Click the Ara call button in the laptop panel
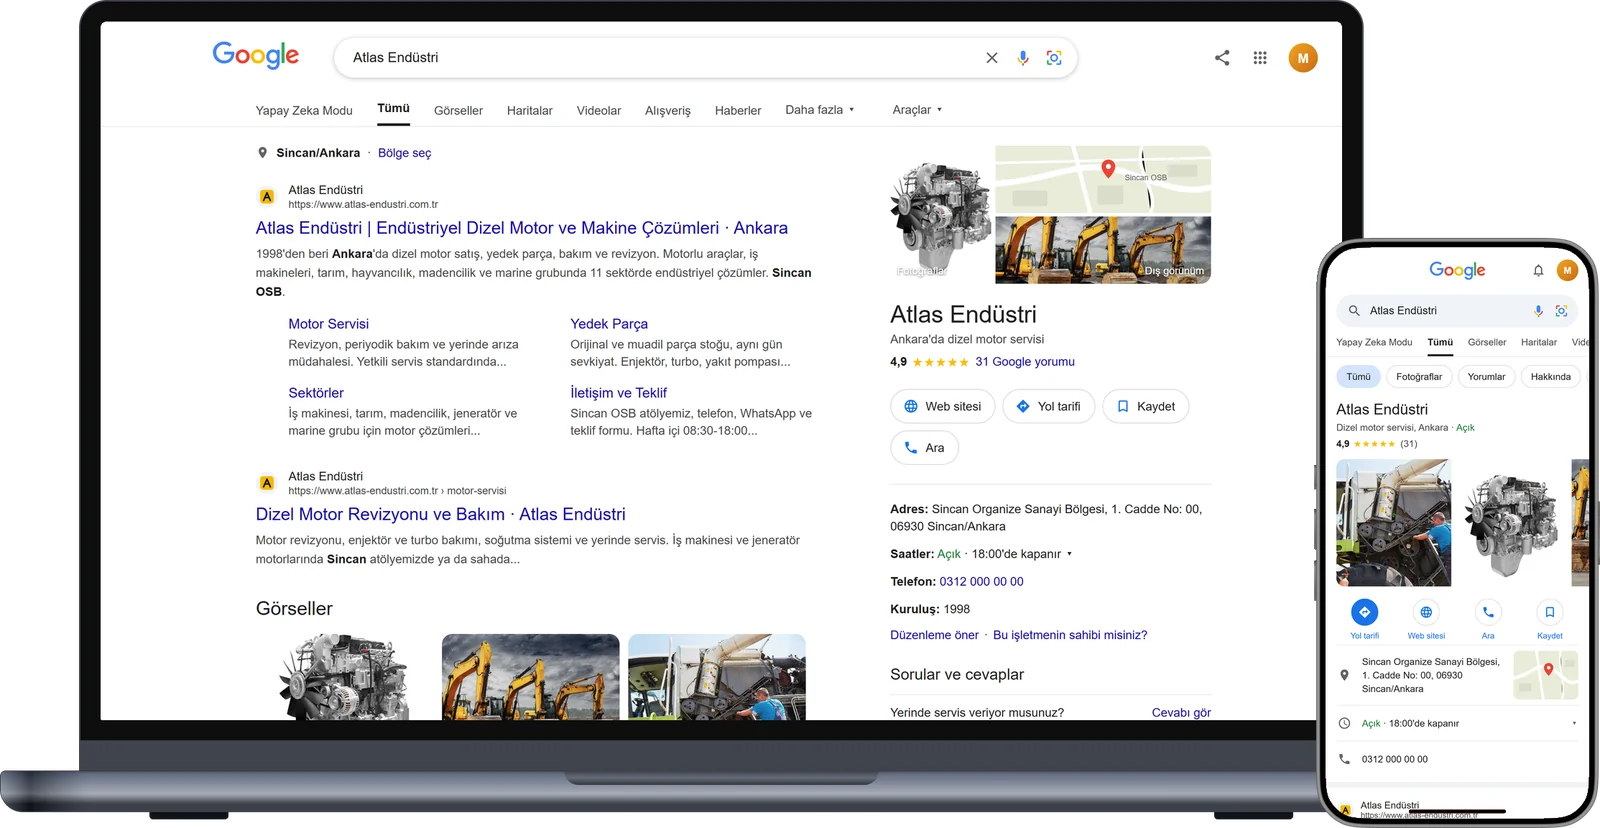Viewport: 1600px width, 828px height. (x=924, y=448)
